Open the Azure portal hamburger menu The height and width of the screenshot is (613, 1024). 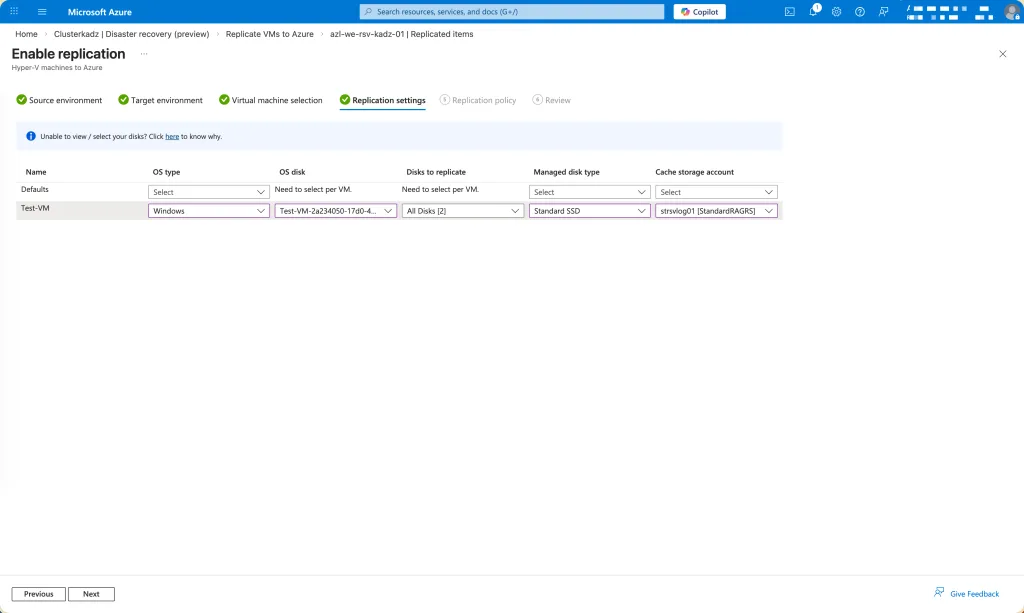pyautogui.click(x=42, y=12)
